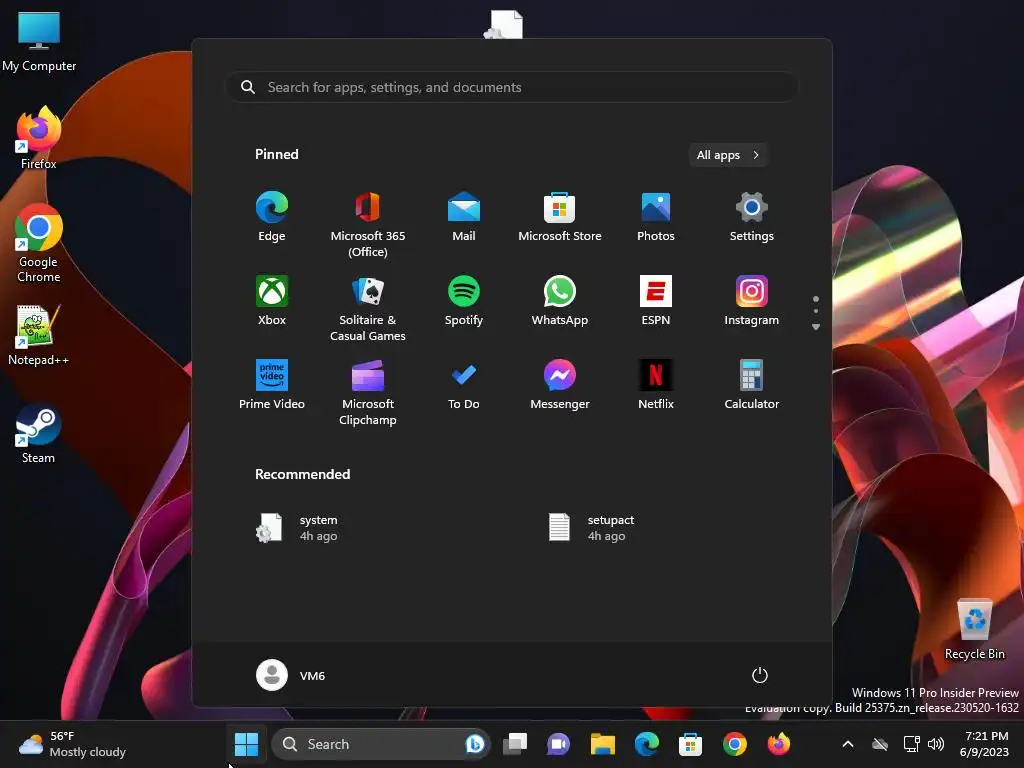Select the Firefox desktop shortcut
The height and width of the screenshot is (768, 1024).
coord(39,138)
